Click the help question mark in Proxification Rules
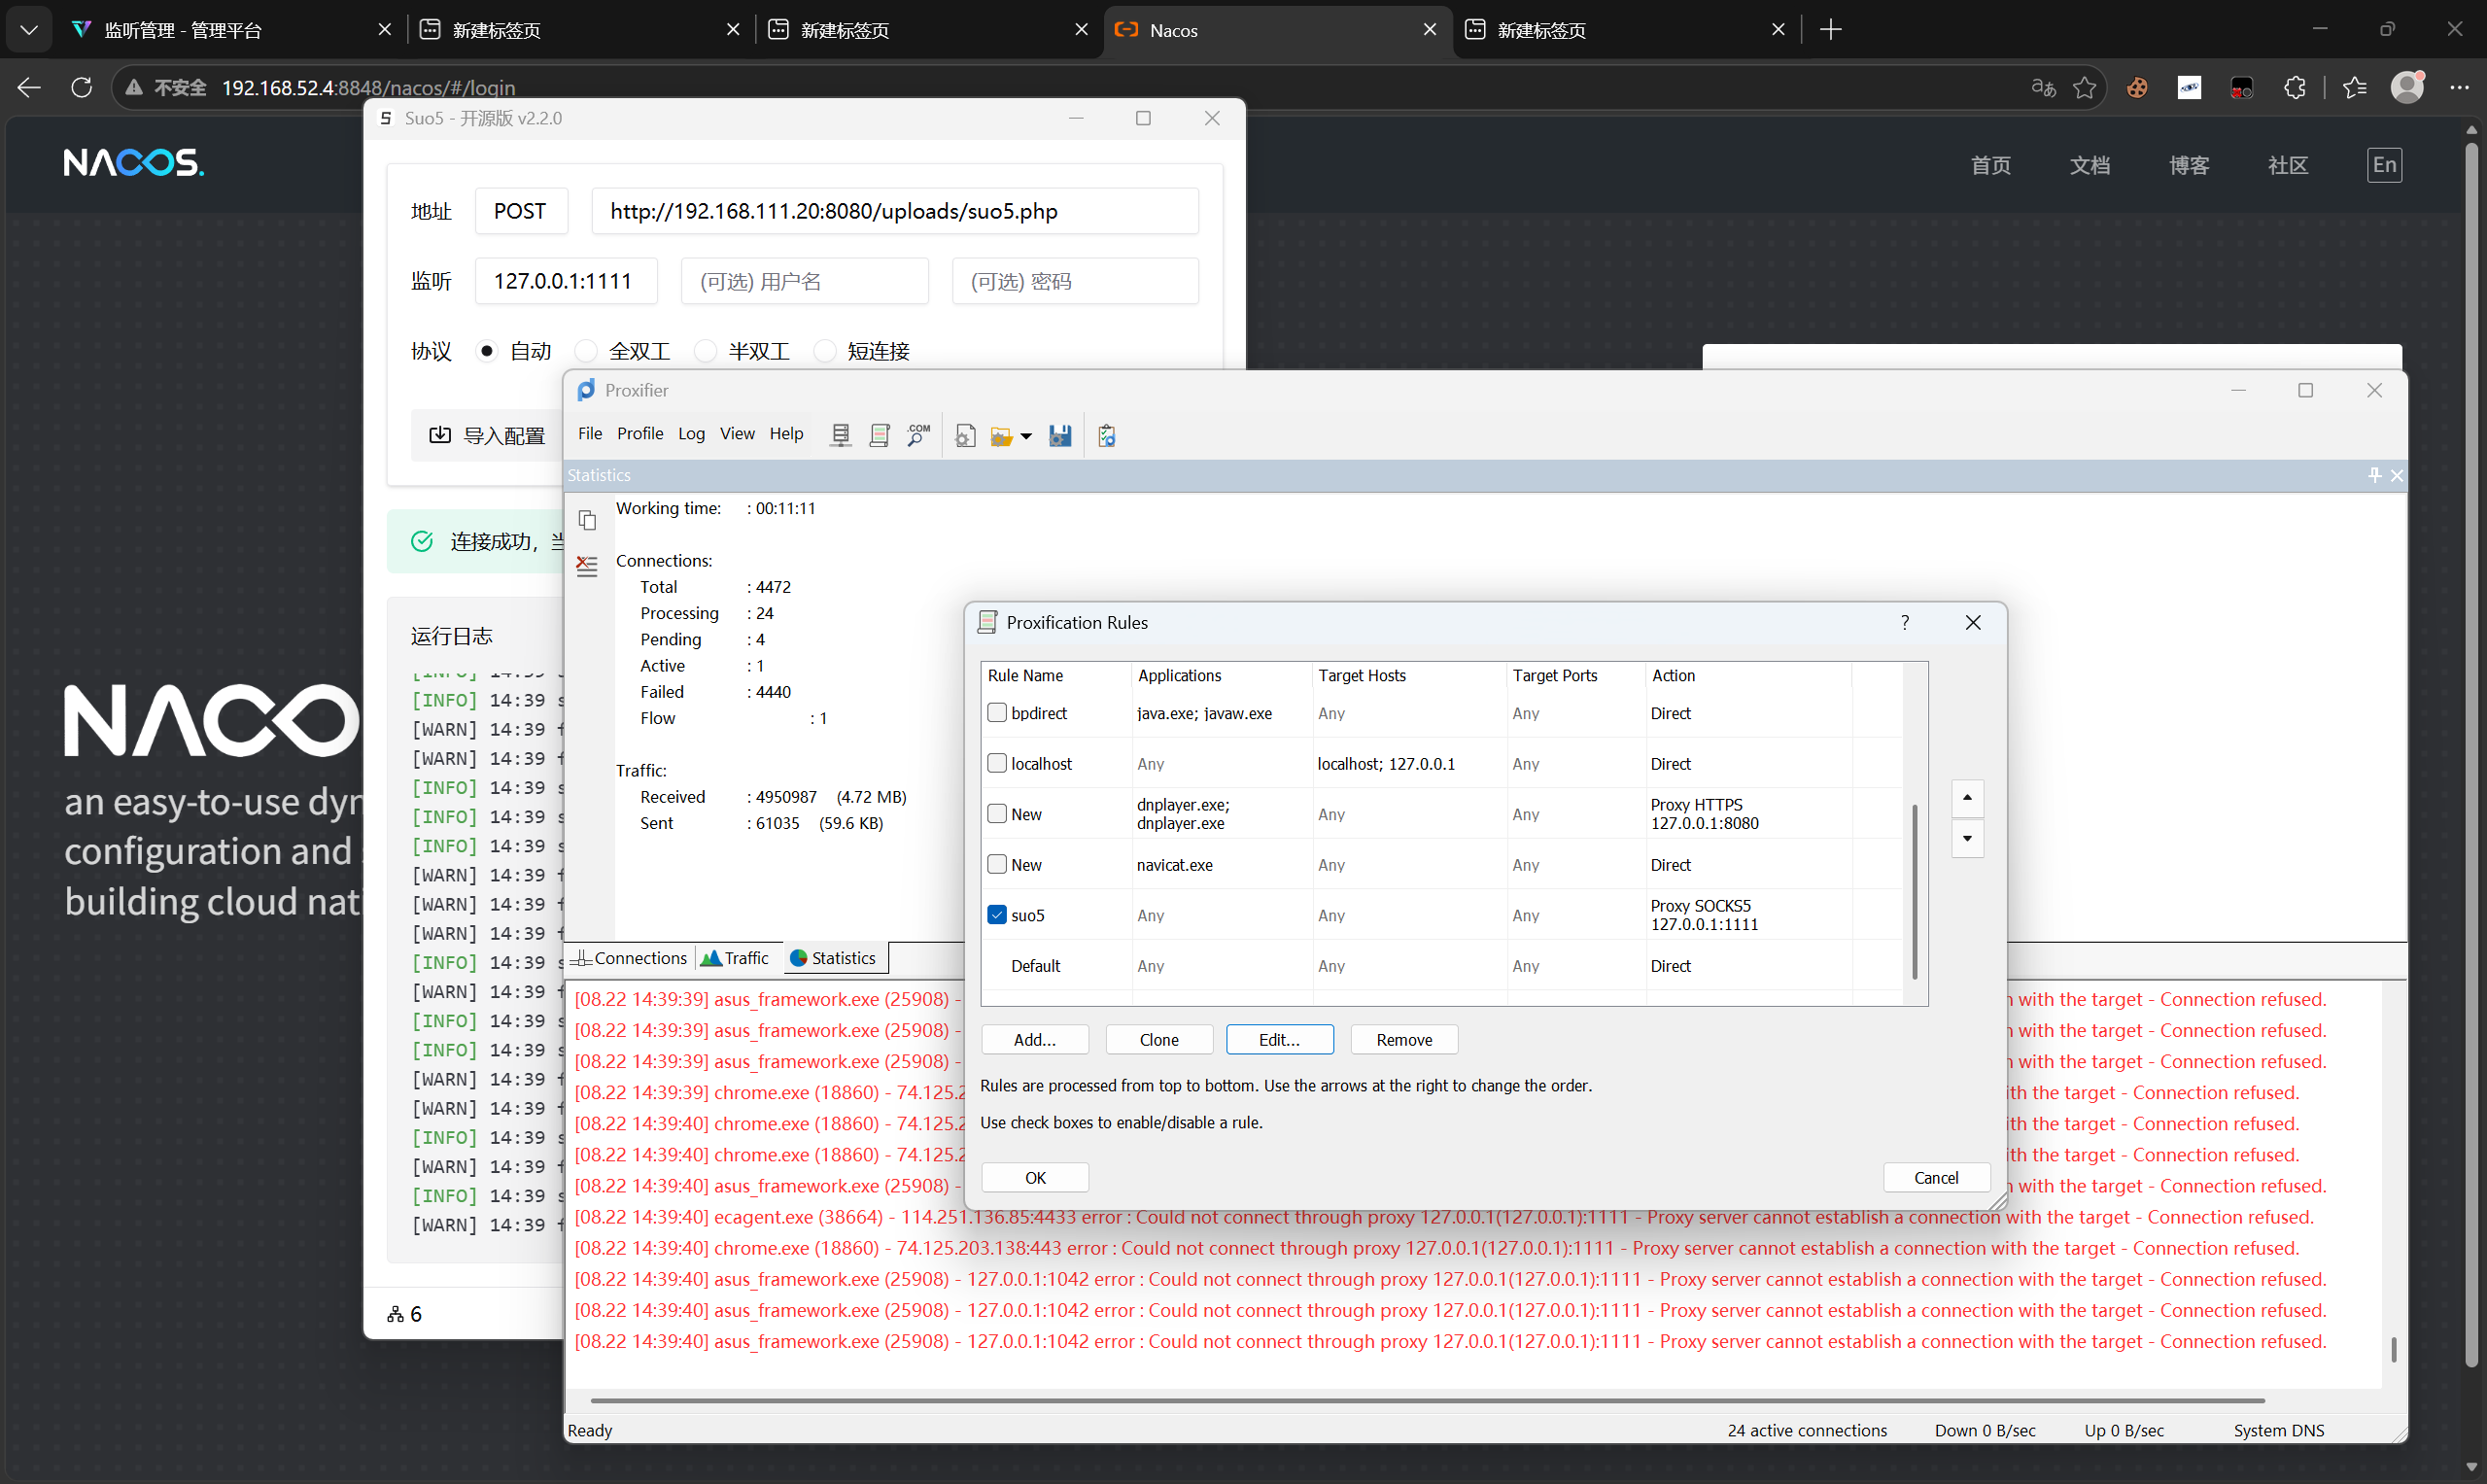2487x1484 pixels. 1905,622
